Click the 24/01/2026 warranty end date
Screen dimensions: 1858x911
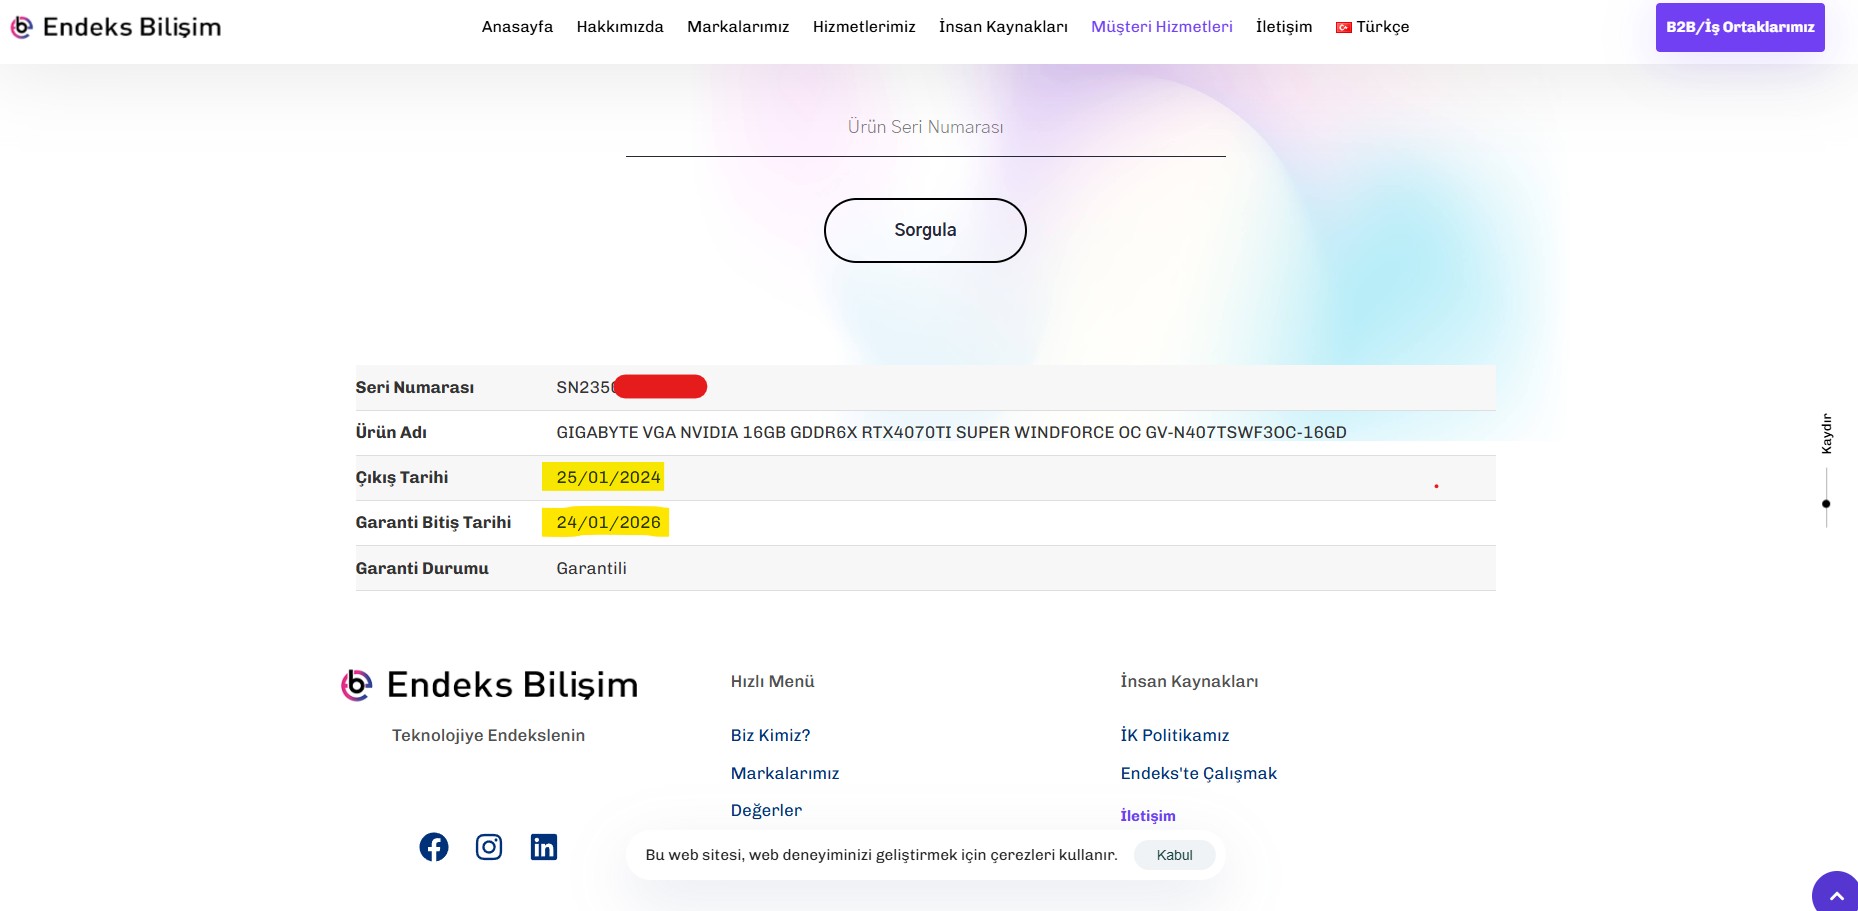click(608, 522)
